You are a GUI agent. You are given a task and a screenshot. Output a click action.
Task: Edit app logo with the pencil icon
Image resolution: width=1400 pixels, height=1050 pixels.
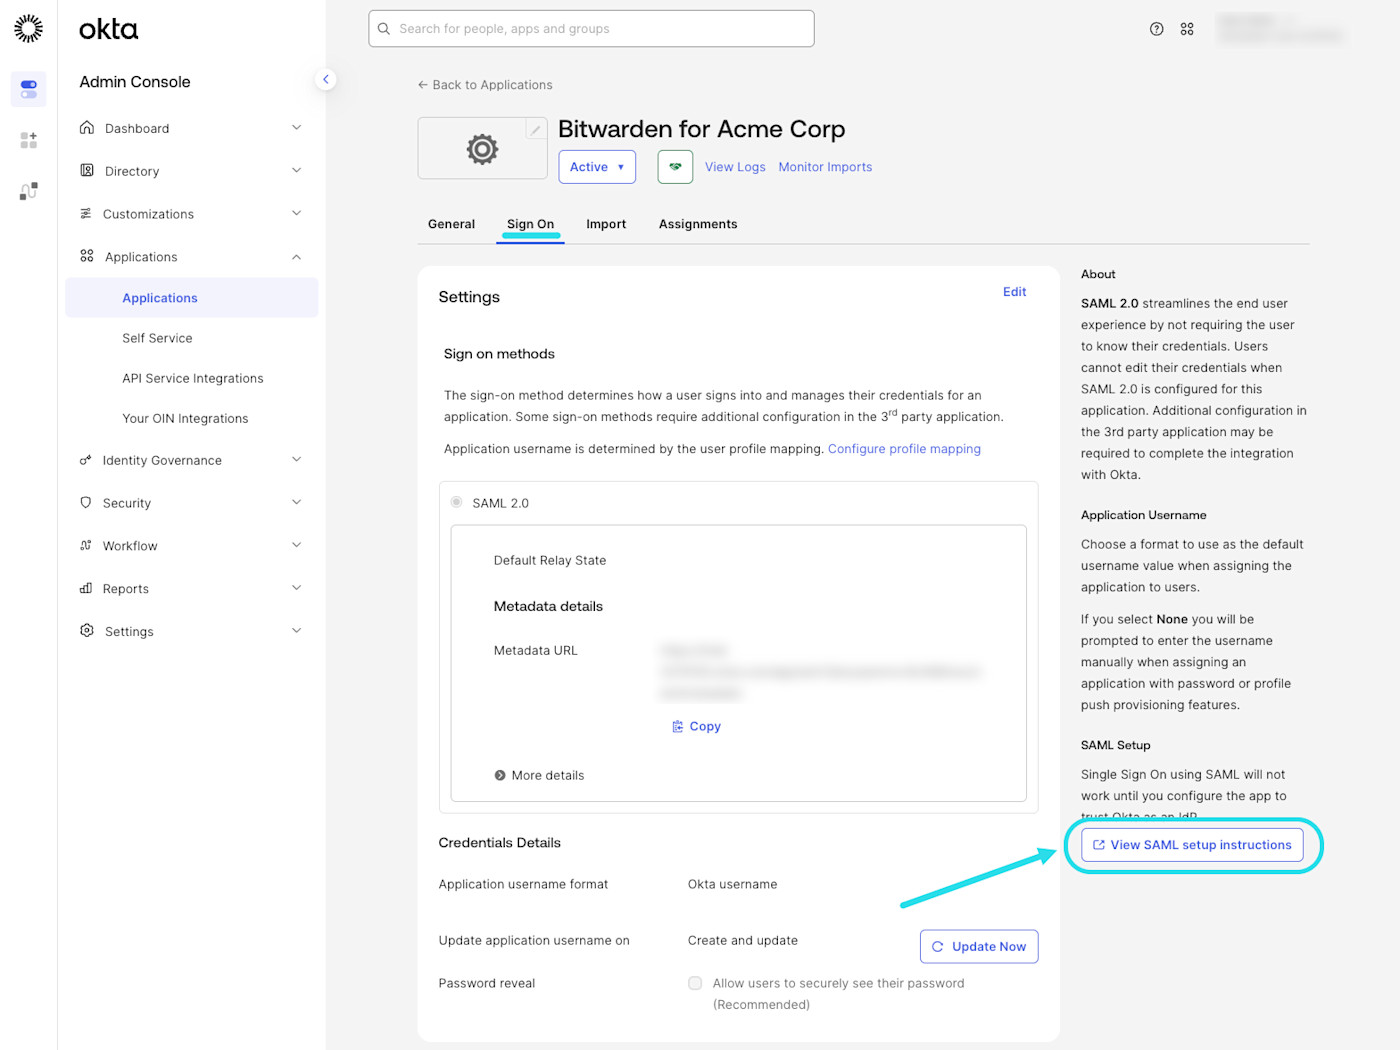coord(536,129)
